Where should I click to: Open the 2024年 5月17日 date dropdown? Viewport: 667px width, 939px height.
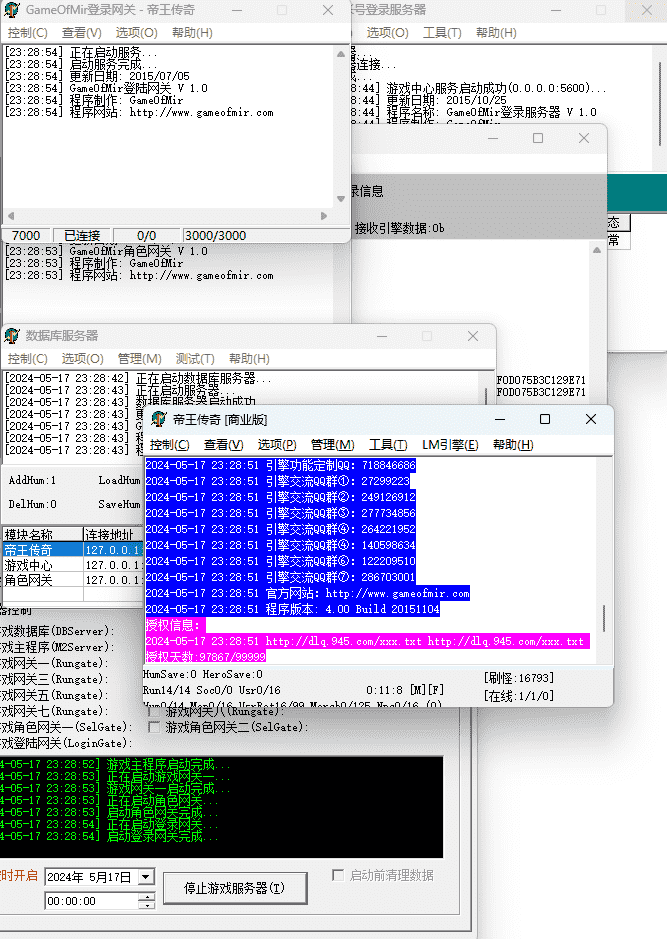(x=146, y=877)
